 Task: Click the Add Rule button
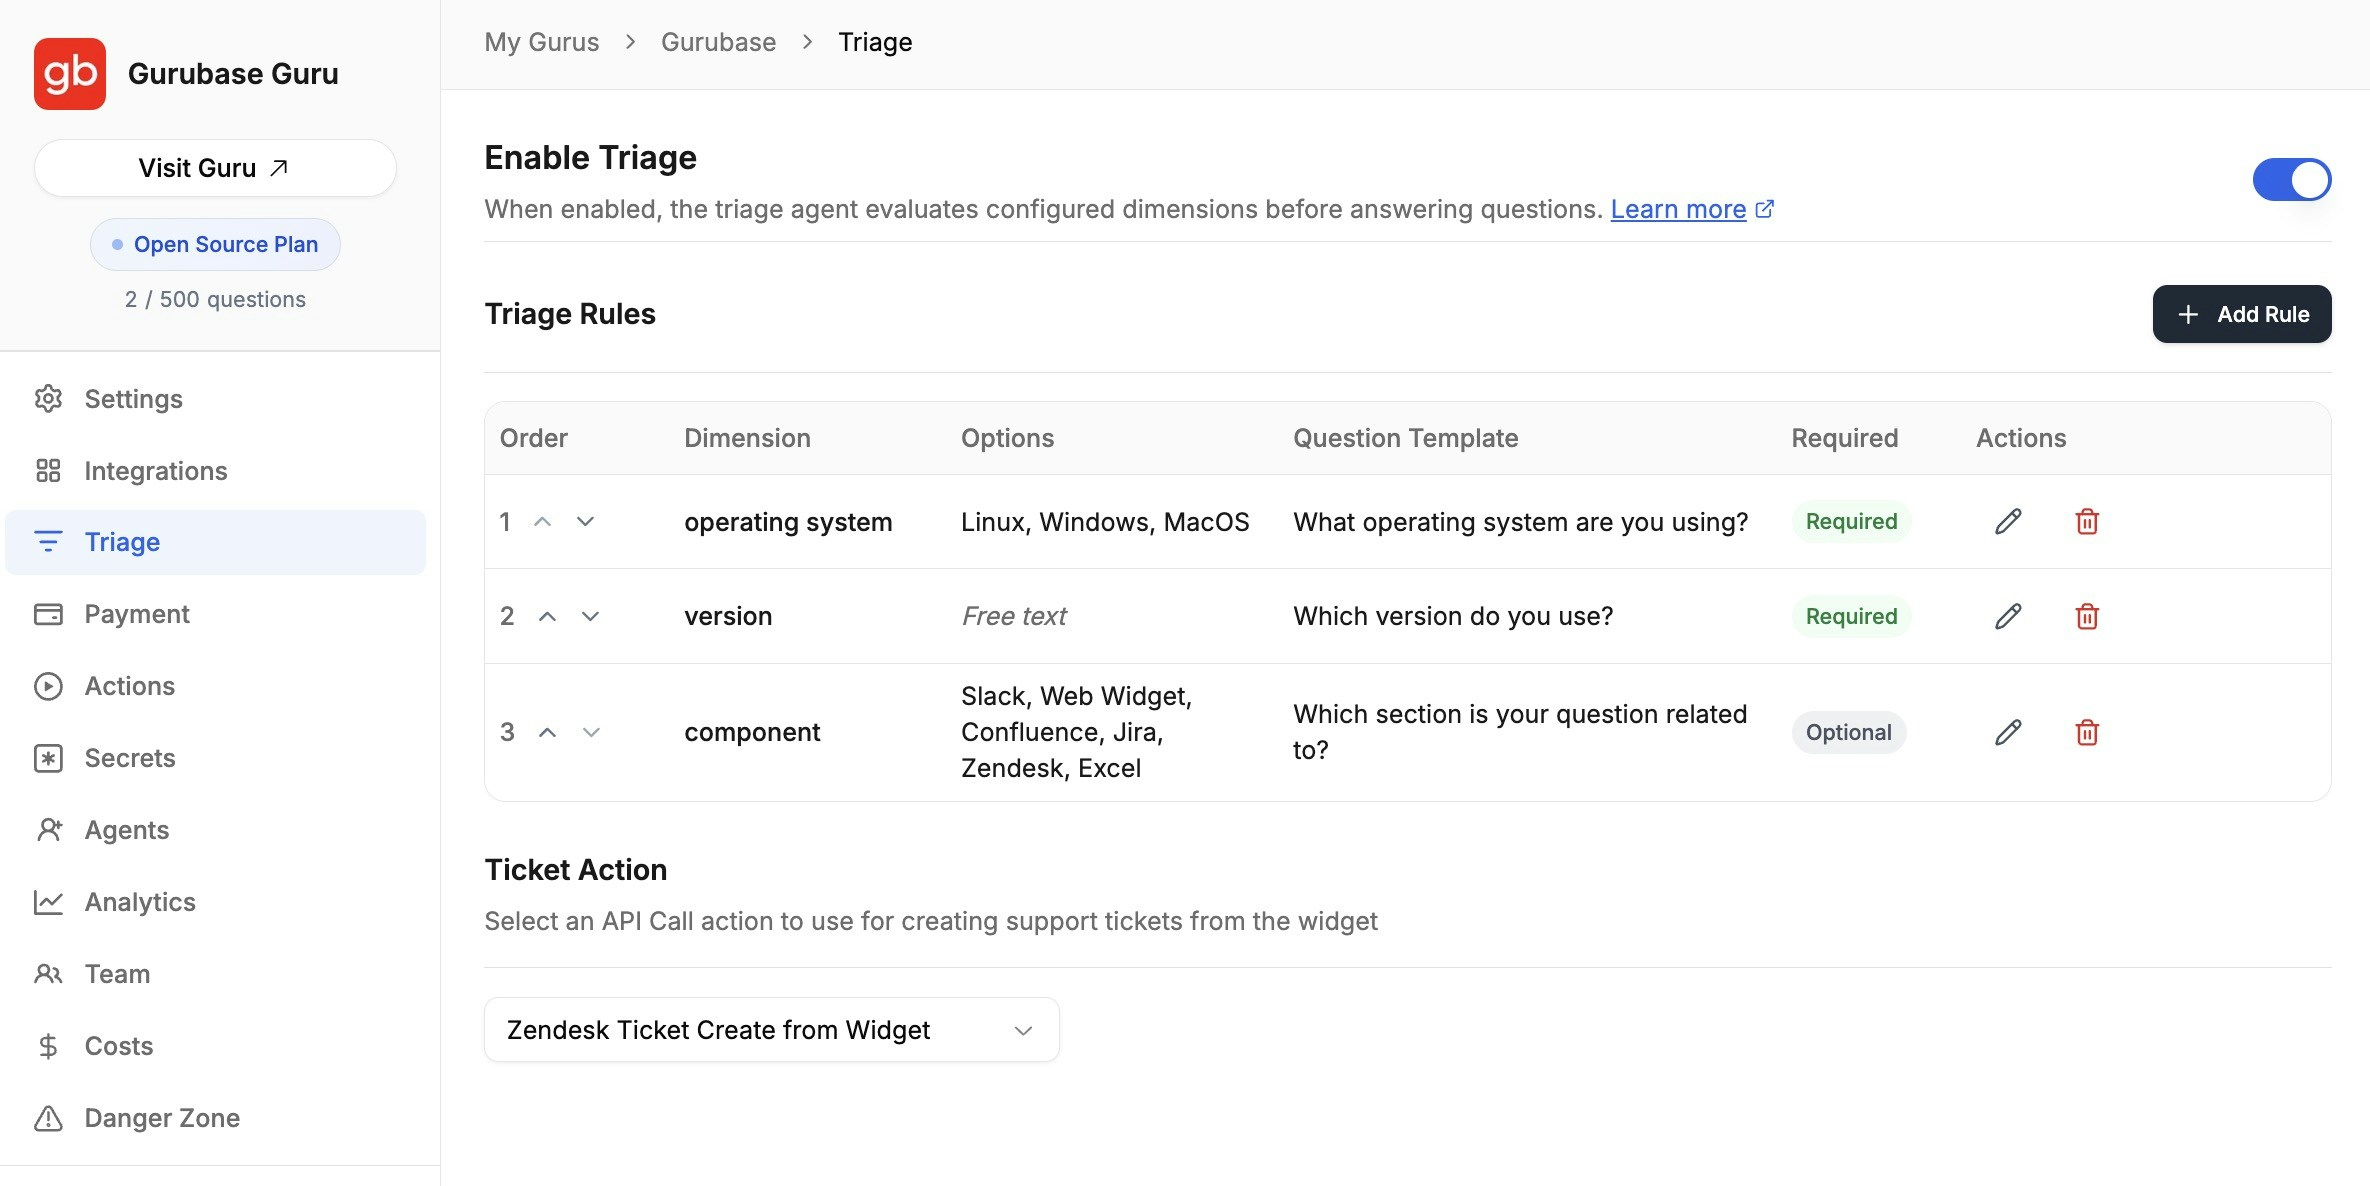(2241, 313)
